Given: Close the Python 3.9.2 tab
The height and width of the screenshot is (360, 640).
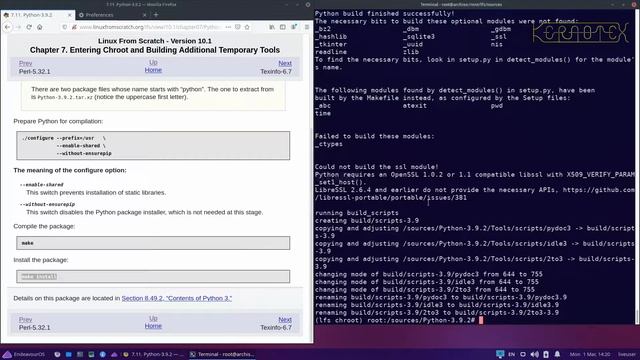Looking at the screenshot, I should (x=69, y=15).
